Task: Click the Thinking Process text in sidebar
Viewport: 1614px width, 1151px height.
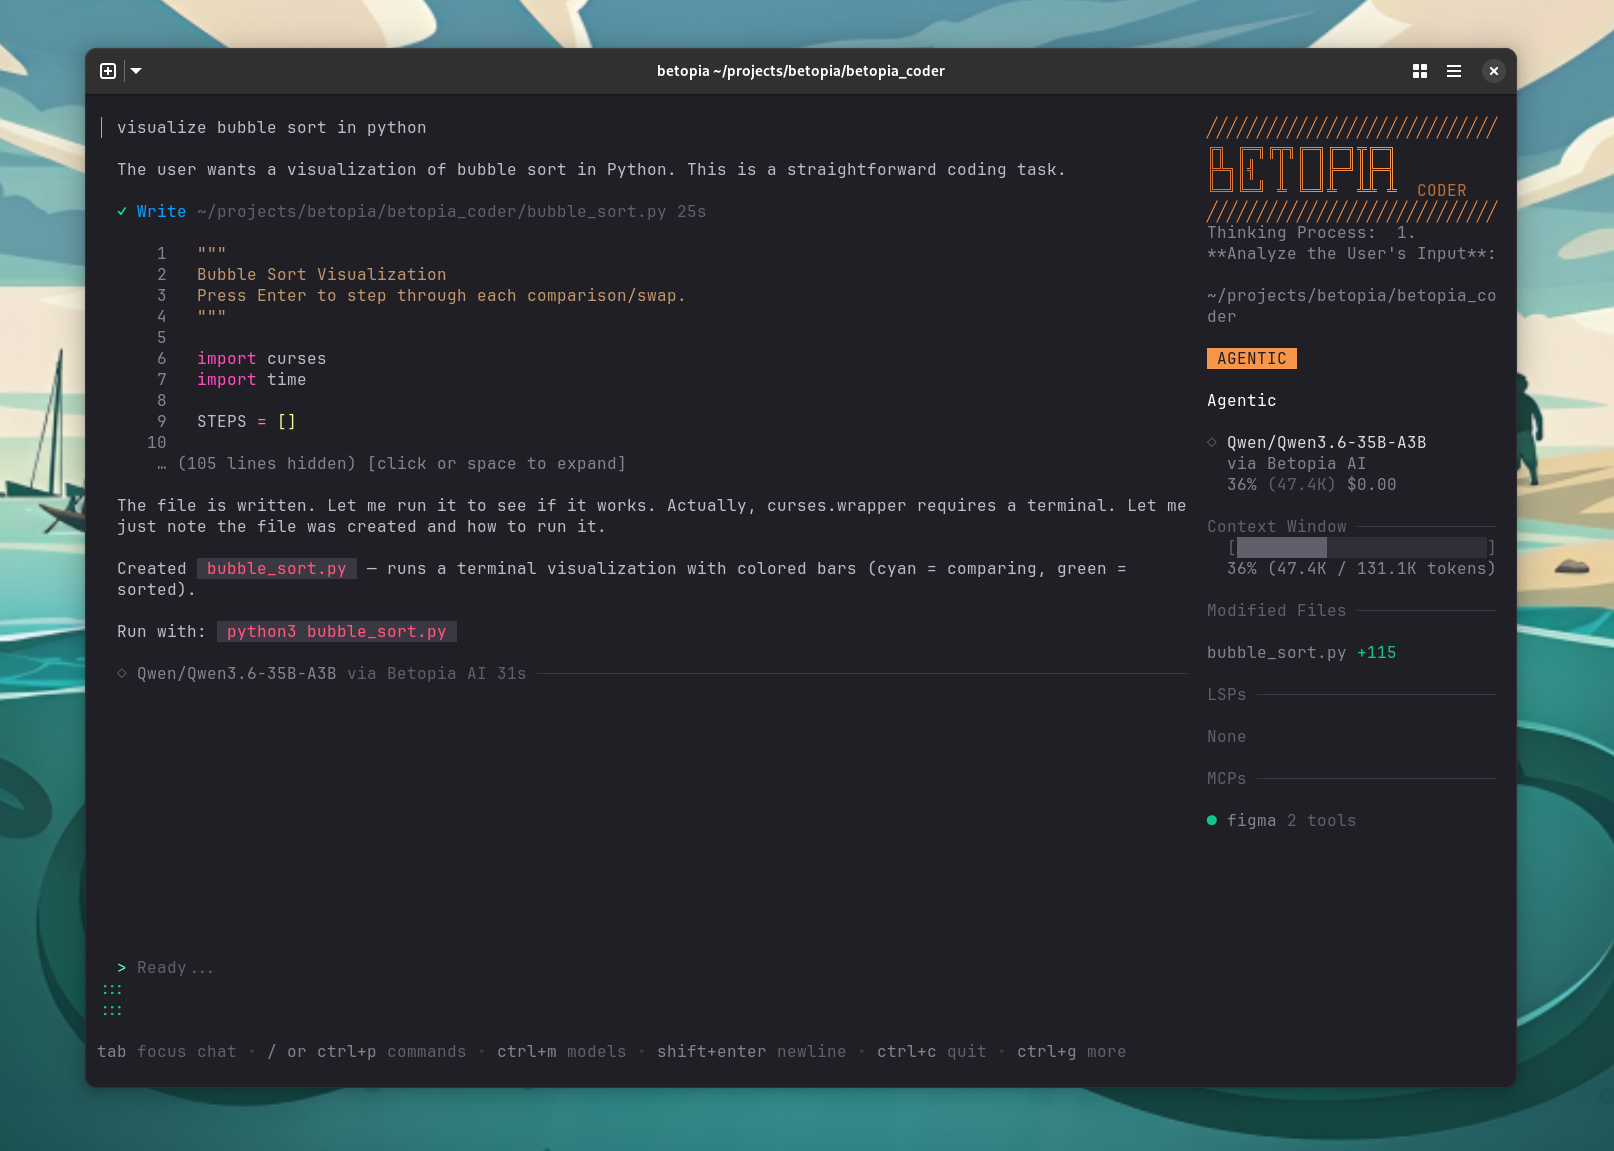Action: (1352, 244)
